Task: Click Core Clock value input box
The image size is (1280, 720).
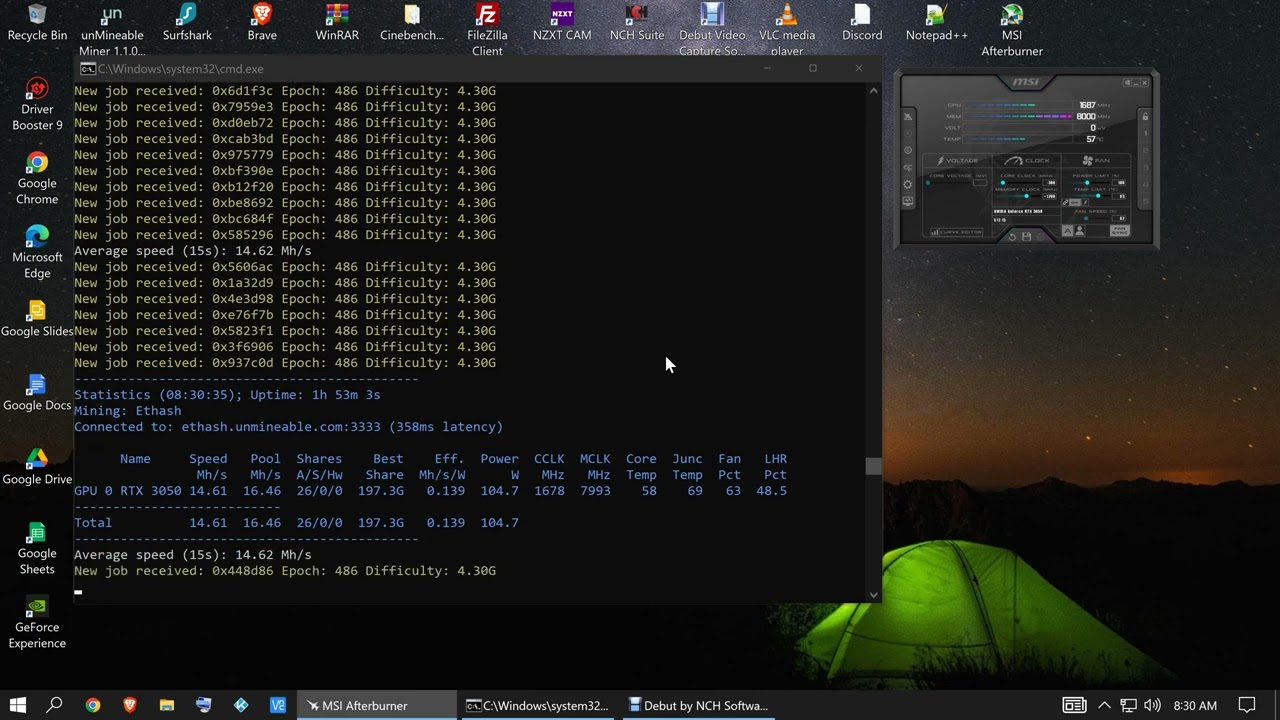Action: [1049, 183]
